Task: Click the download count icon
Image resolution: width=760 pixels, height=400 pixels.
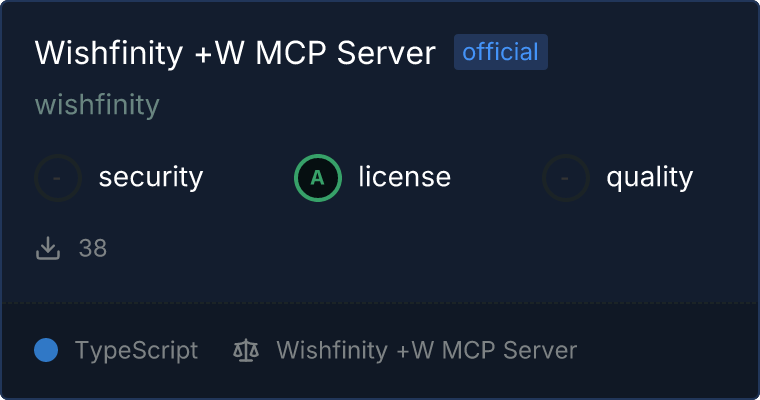Action: tap(48, 248)
